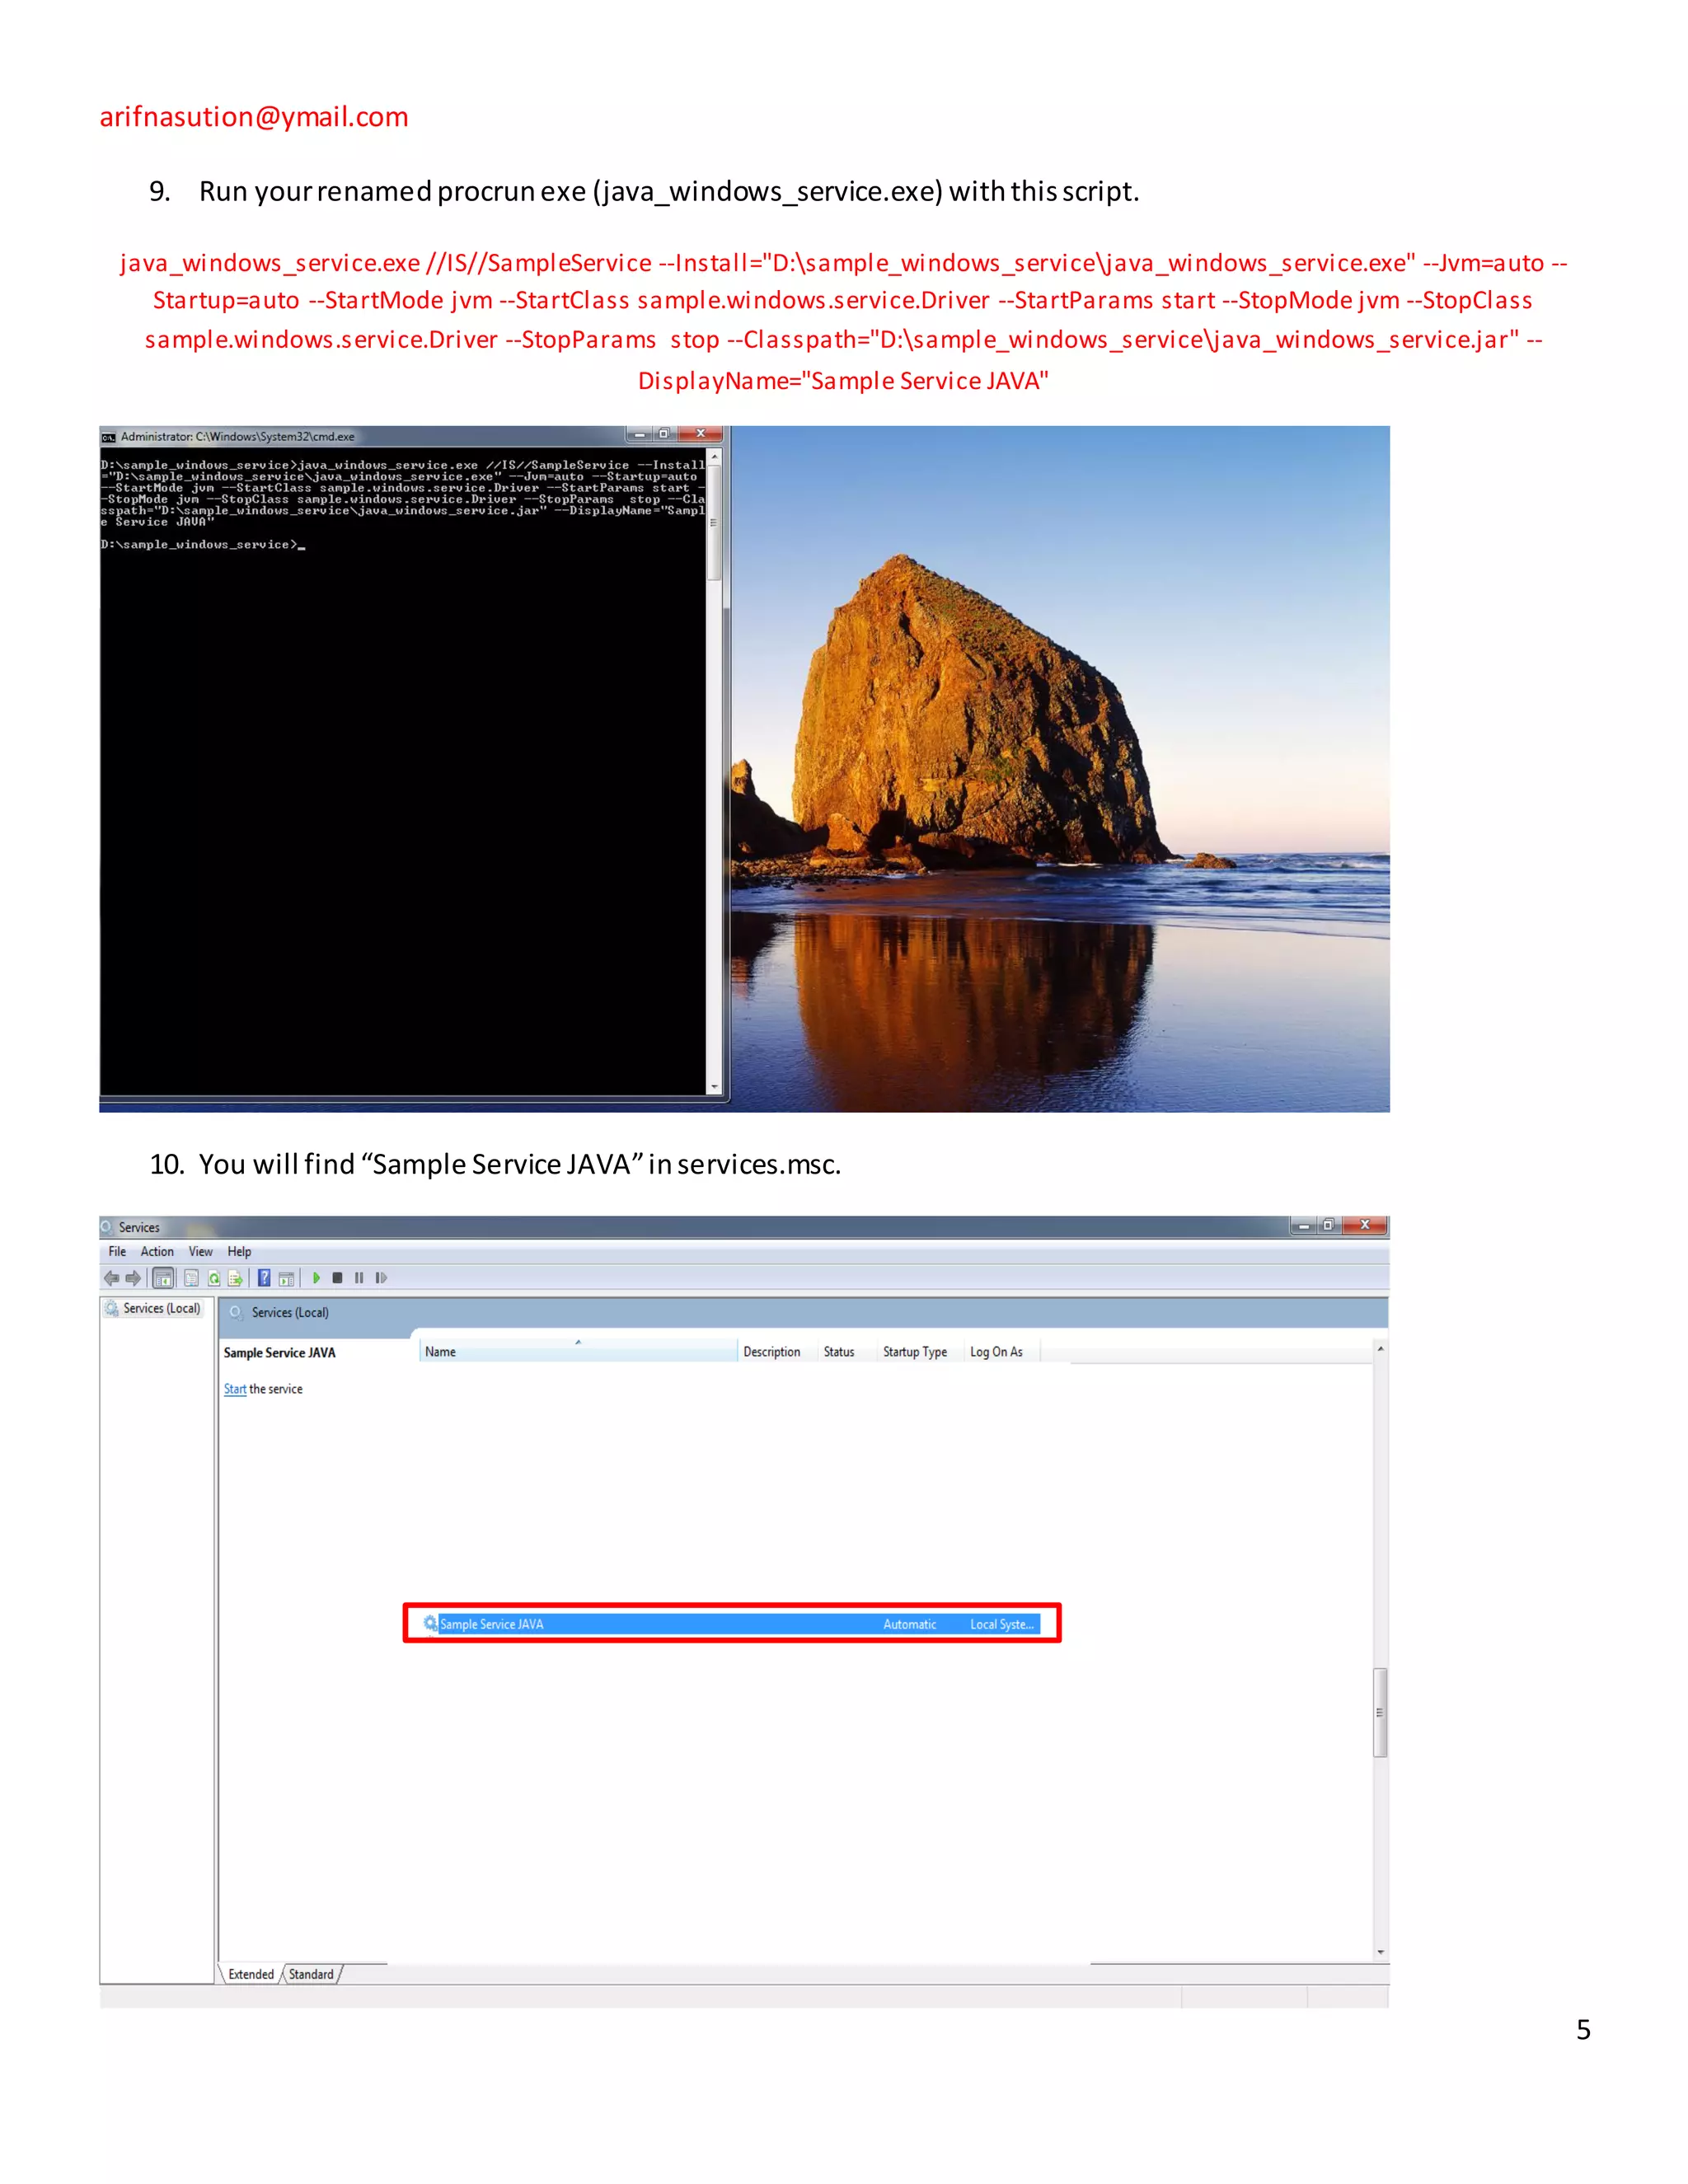Go forward using Services toolbar arrow
Screen dimensions: 1688x2184
133,1278
